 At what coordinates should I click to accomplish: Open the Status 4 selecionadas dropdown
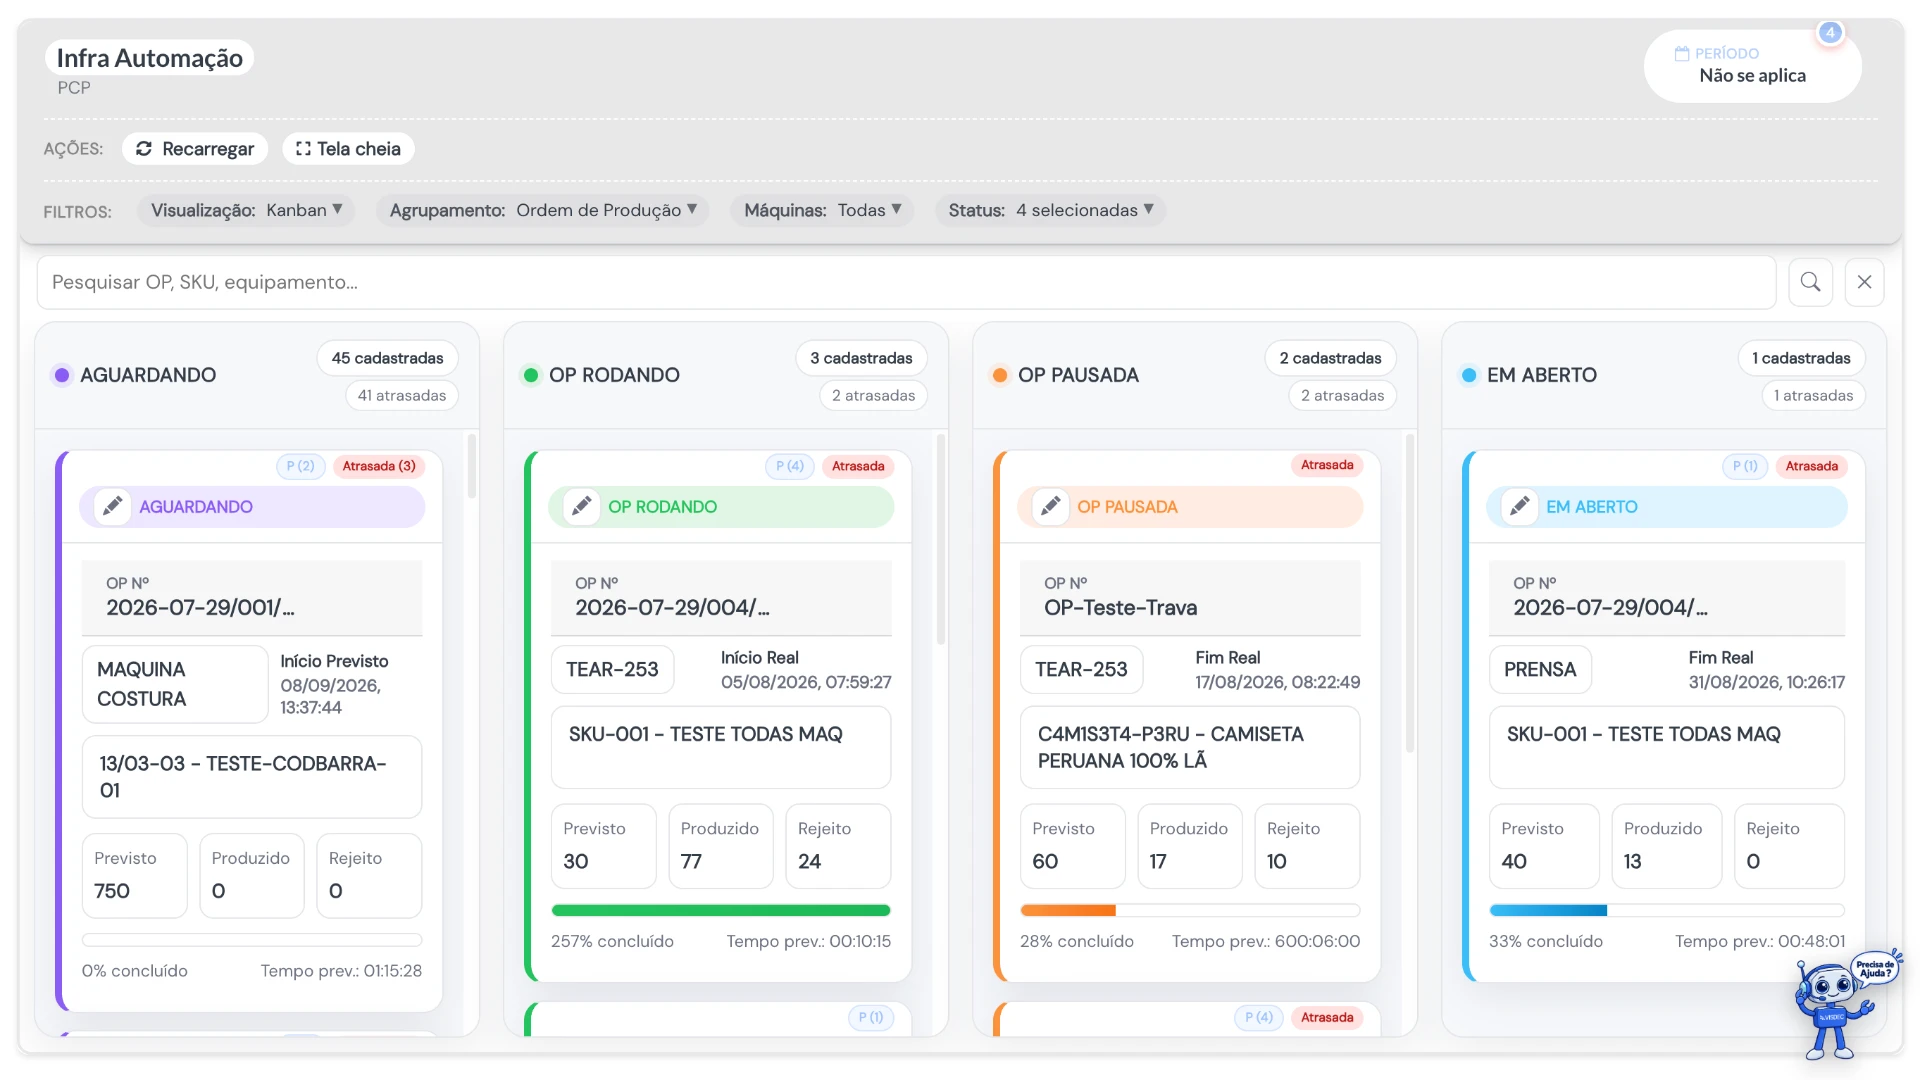[1051, 210]
